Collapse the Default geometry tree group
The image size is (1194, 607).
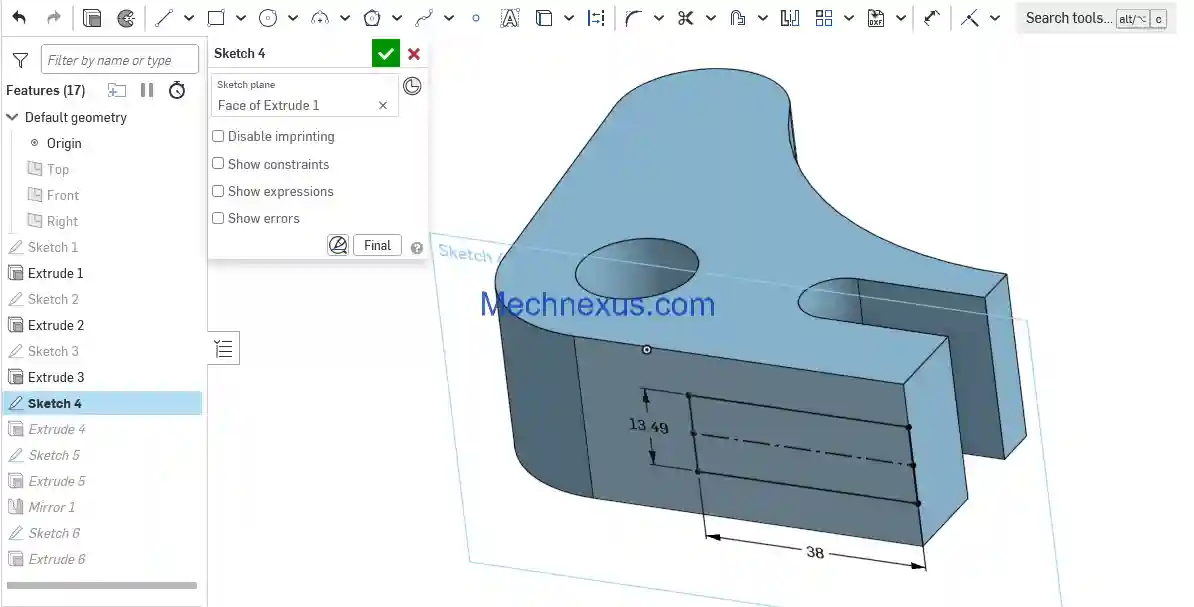point(13,117)
